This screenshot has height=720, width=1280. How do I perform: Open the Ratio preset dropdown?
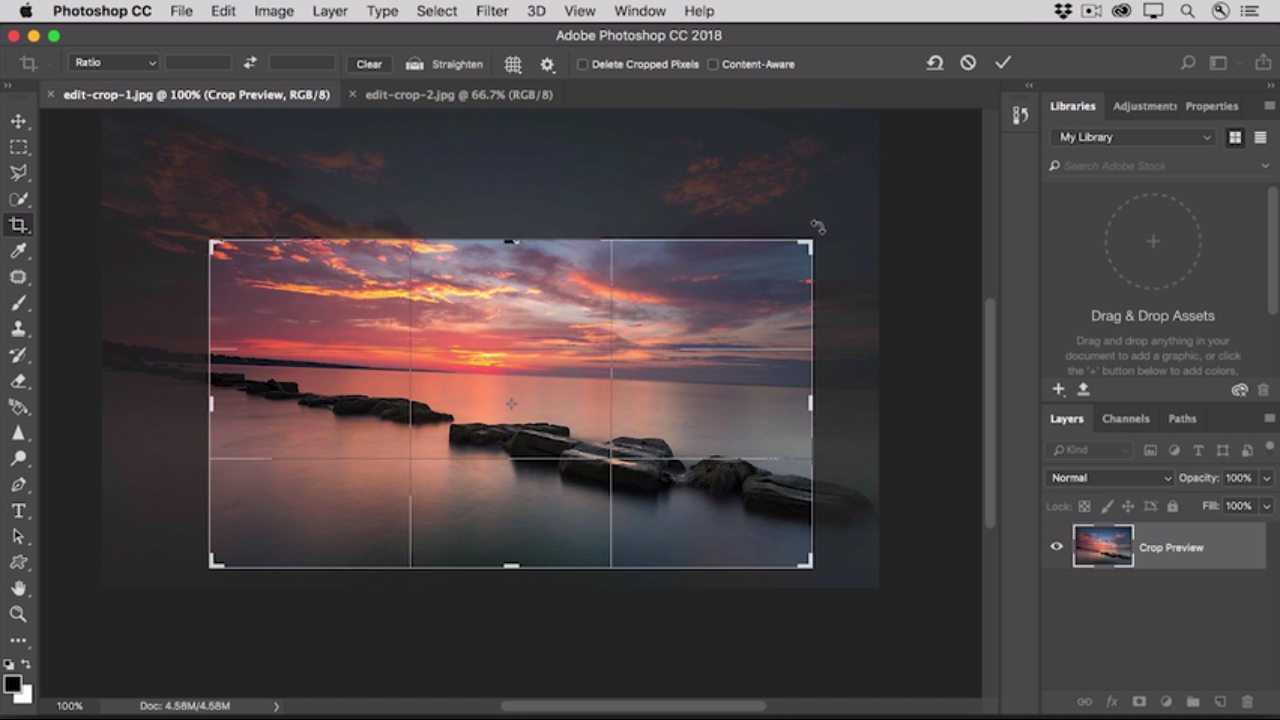(x=114, y=63)
